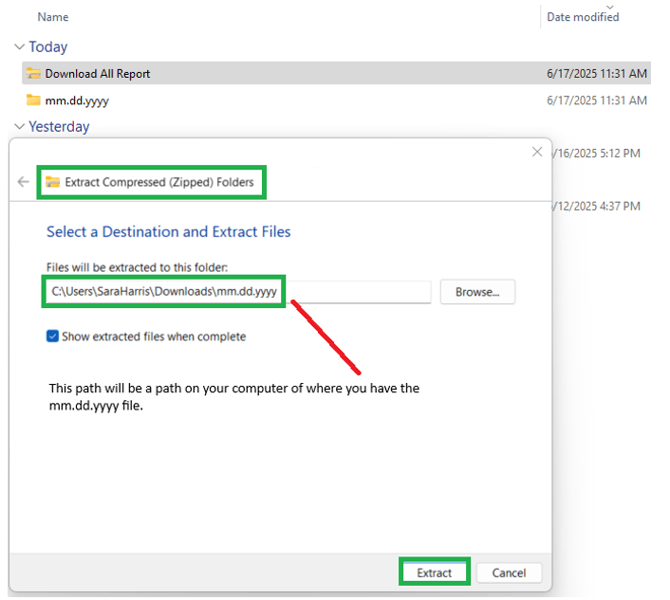Click the mm.dd.yyyy folder icon
The width and height of the screenshot is (670, 600).
[x=33, y=100]
